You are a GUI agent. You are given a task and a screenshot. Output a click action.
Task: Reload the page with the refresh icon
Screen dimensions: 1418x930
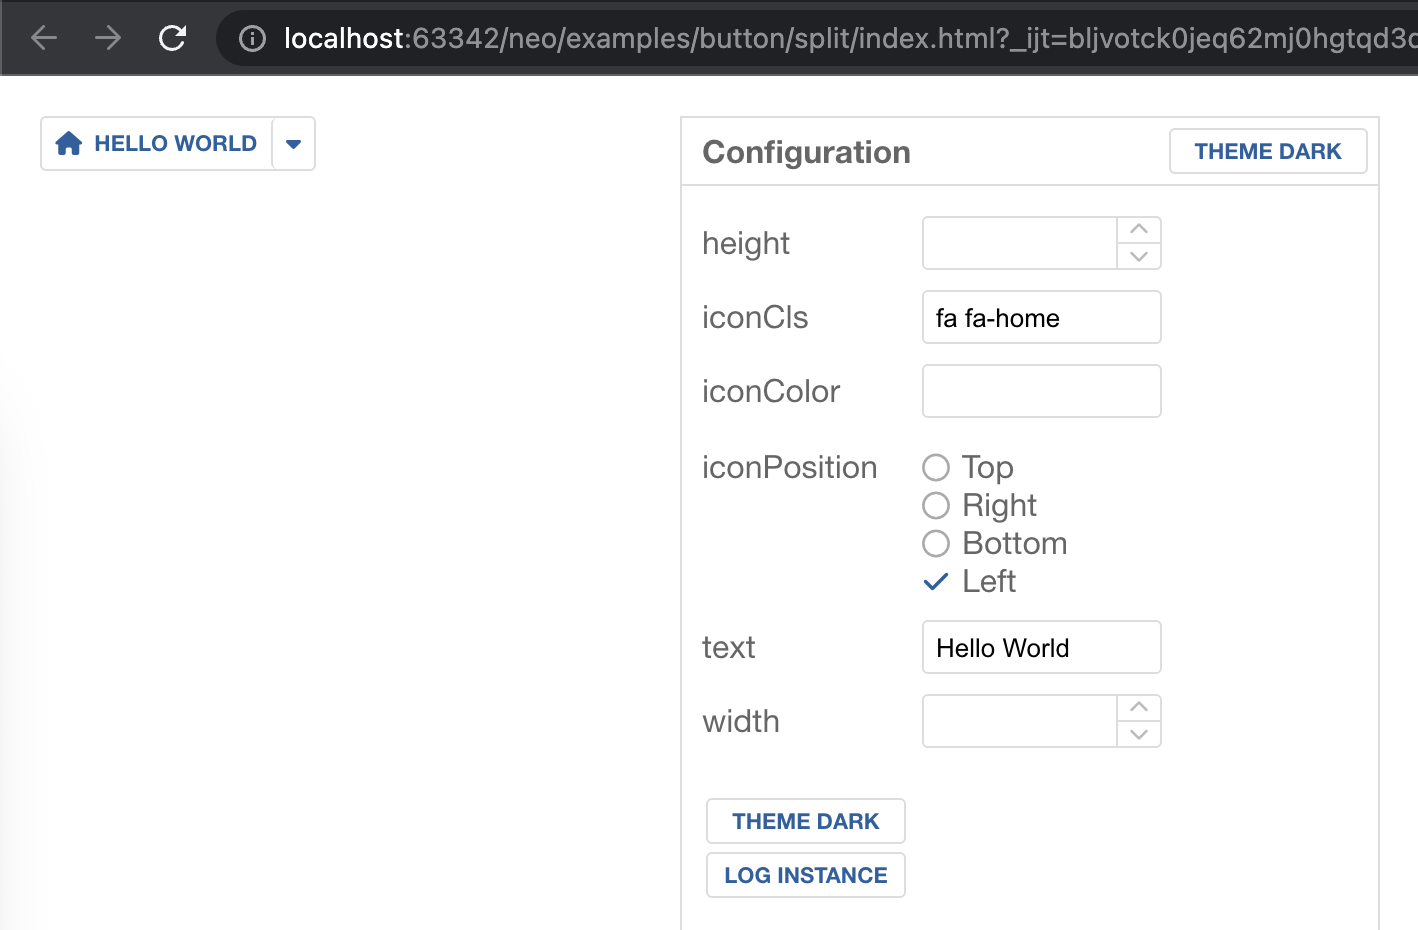tap(172, 38)
